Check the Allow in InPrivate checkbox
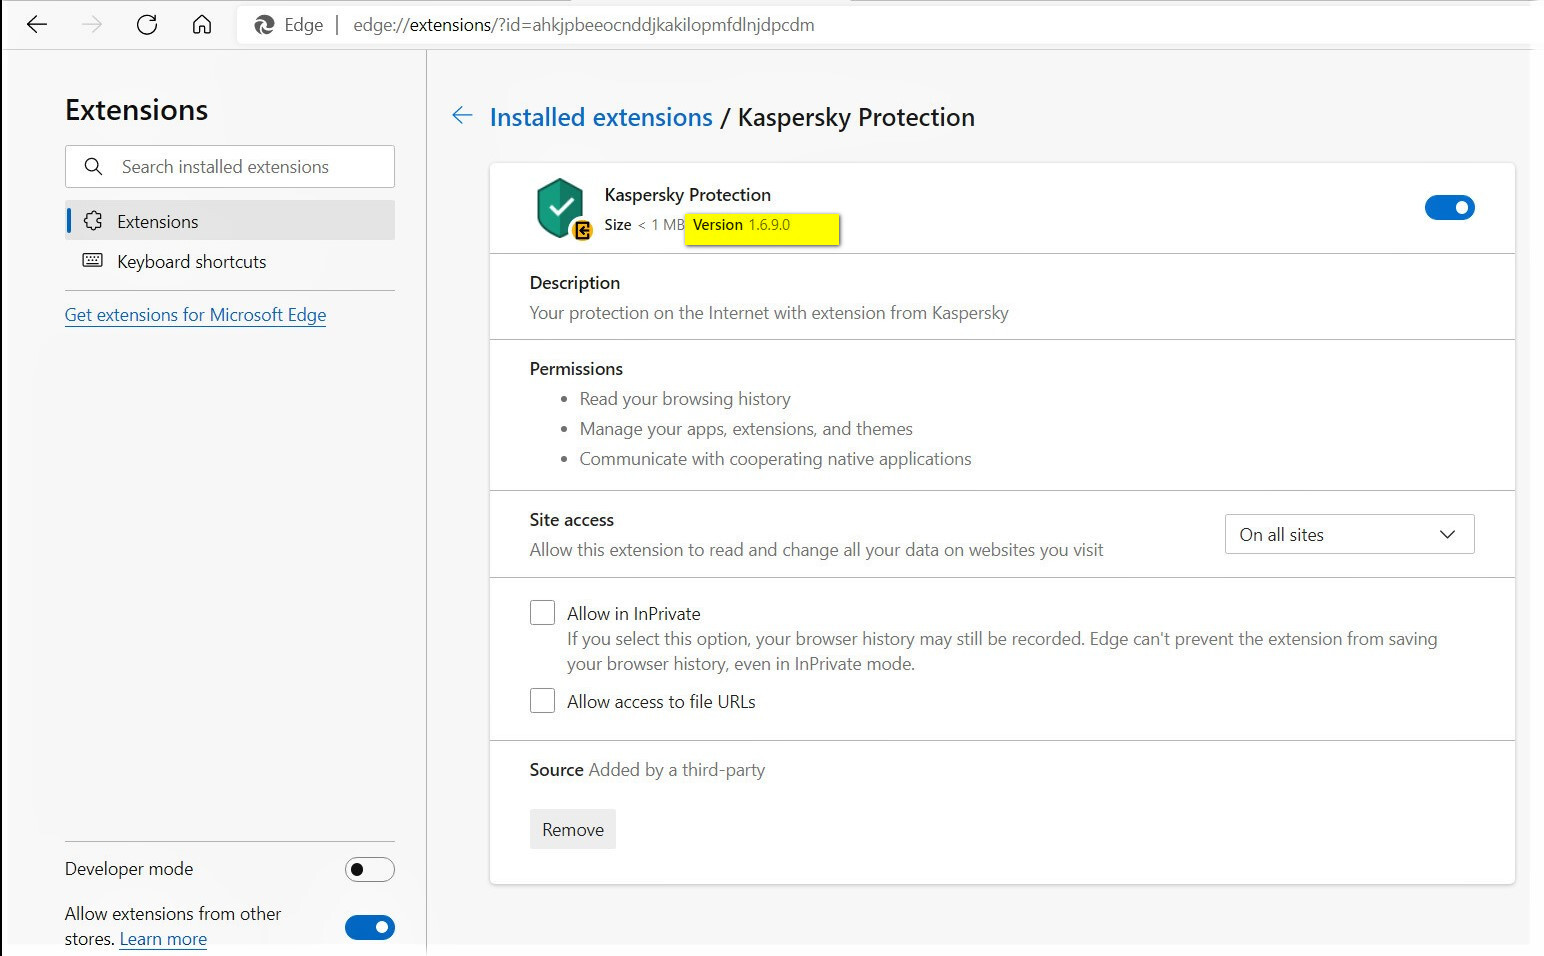Image resolution: width=1544 pixels, height=956 pixels. click(x=542, y=613)
